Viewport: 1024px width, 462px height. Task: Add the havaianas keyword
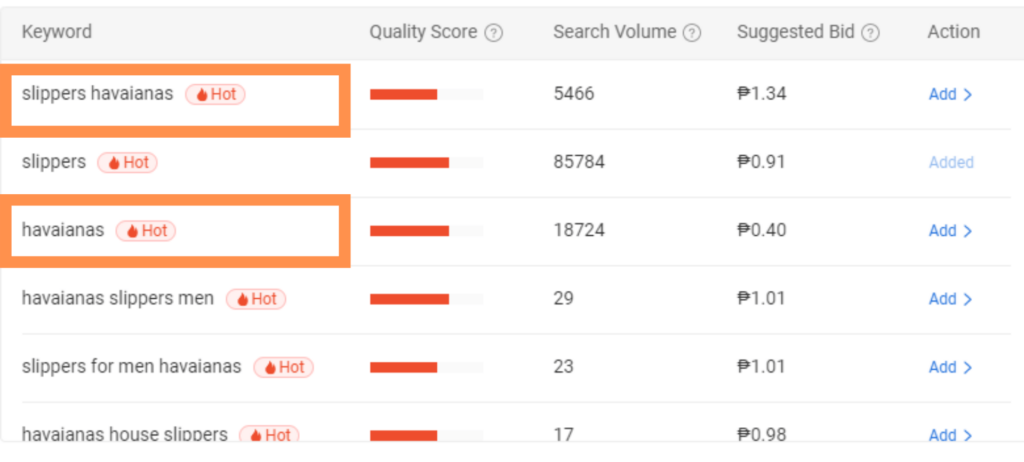click(x=950, y=231)
